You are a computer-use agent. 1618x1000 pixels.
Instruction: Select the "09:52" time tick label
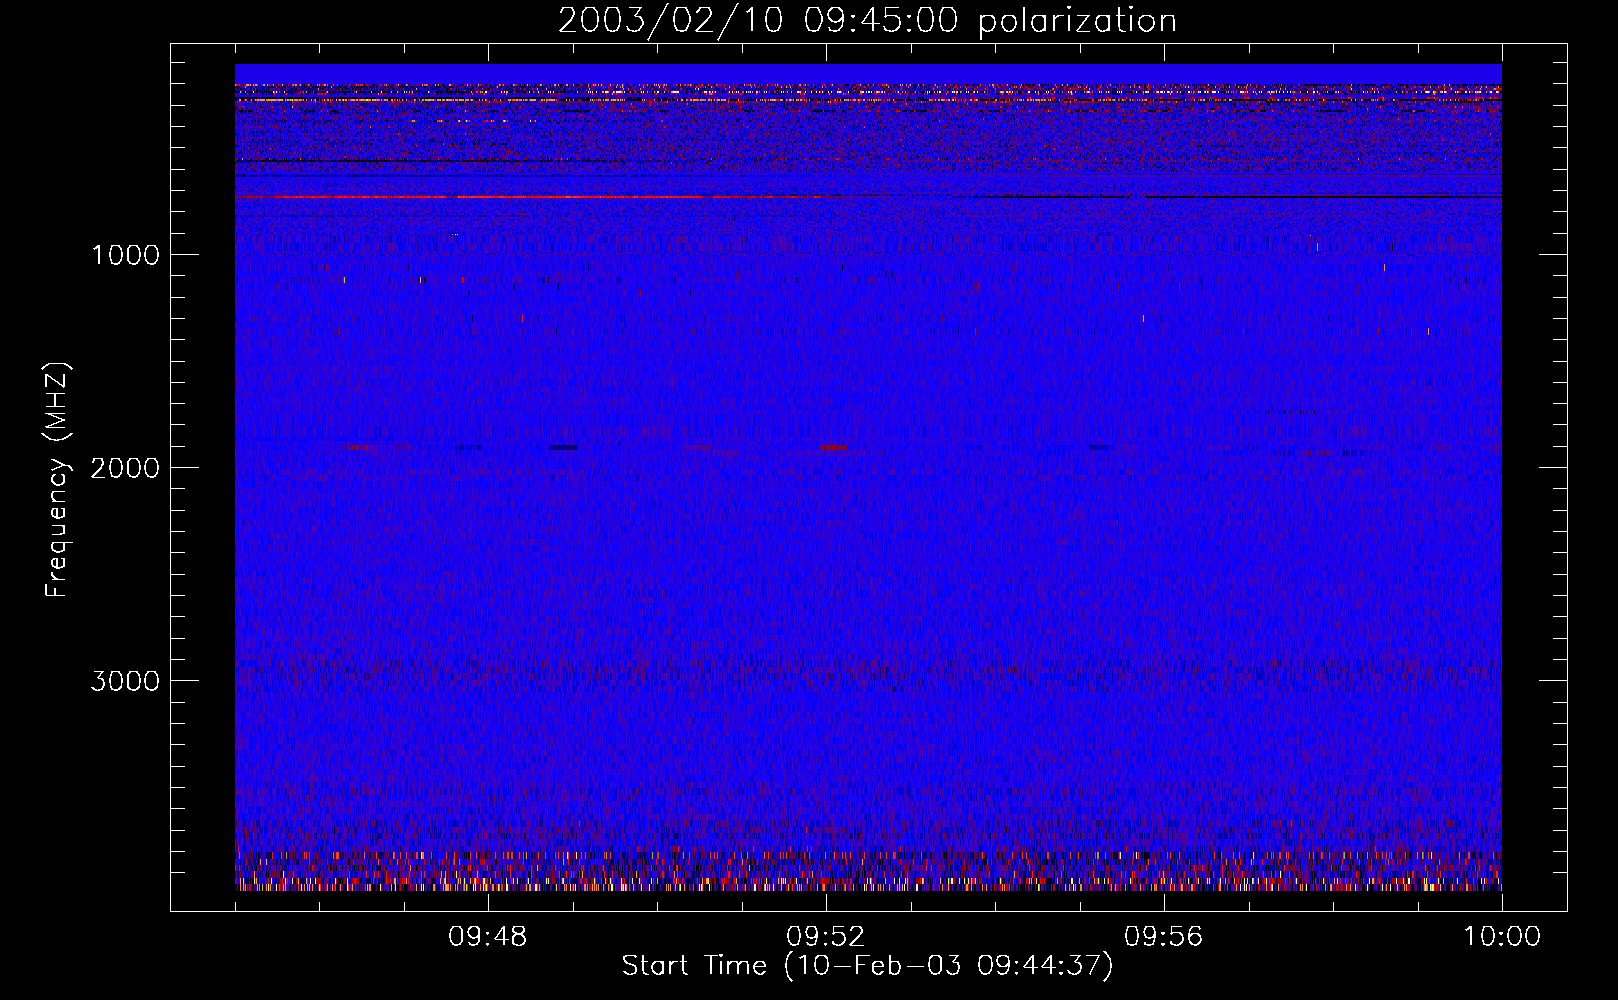click(826, 937)
